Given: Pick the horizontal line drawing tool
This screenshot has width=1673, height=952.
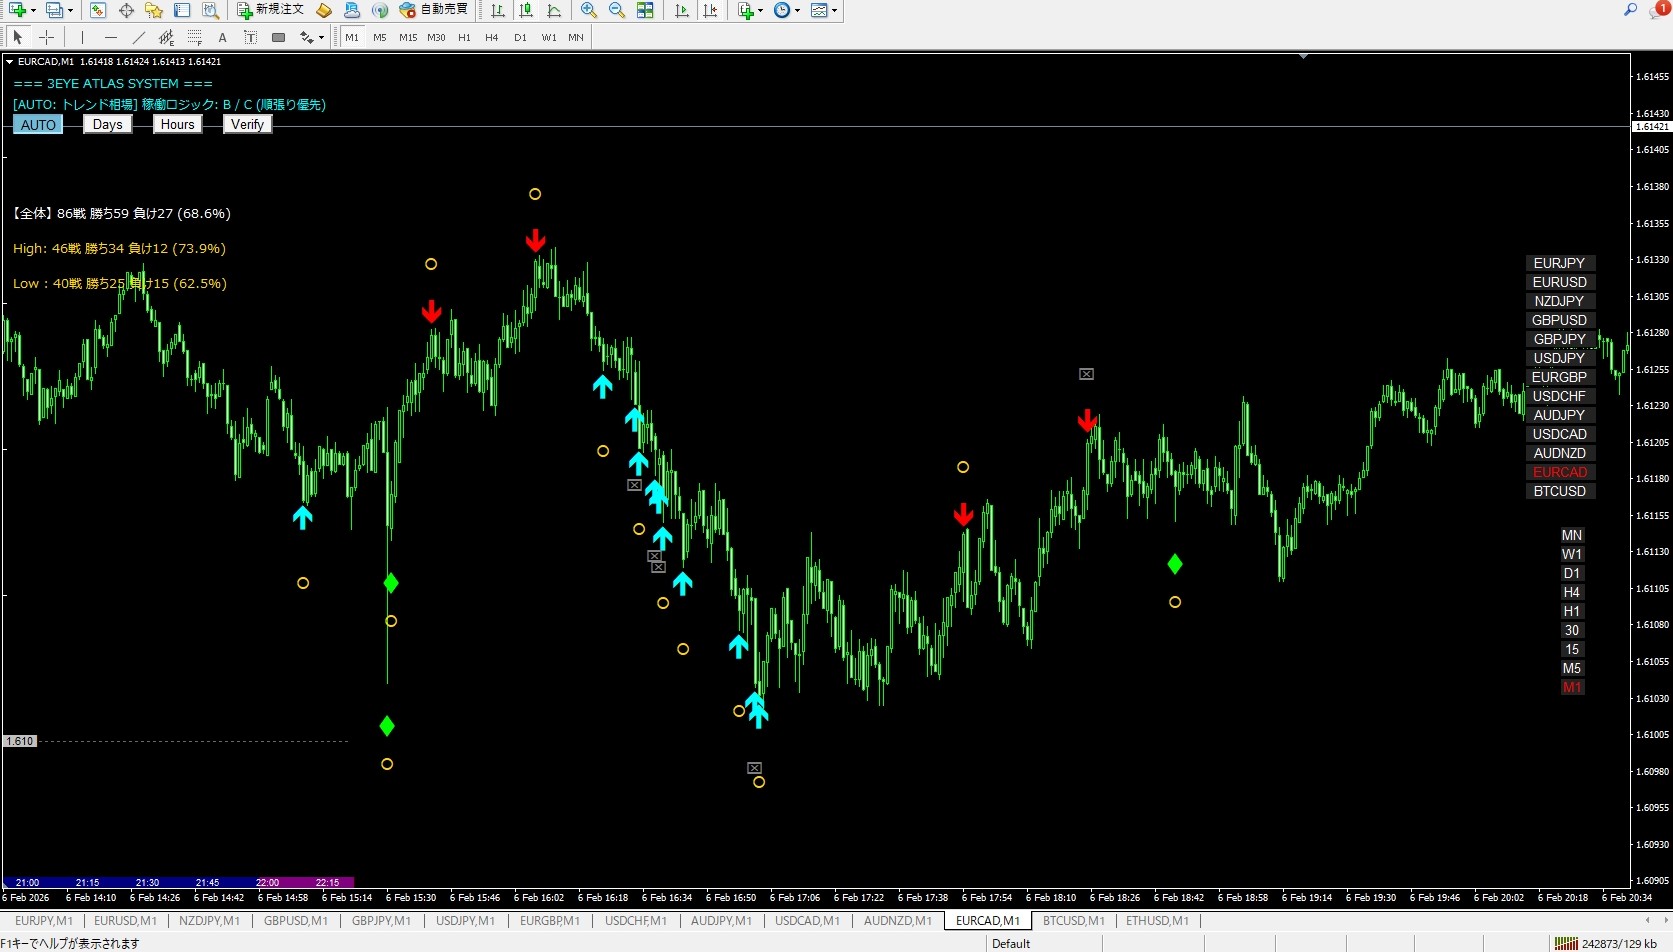Looking at the screenshot, I should tap(110, 37).
